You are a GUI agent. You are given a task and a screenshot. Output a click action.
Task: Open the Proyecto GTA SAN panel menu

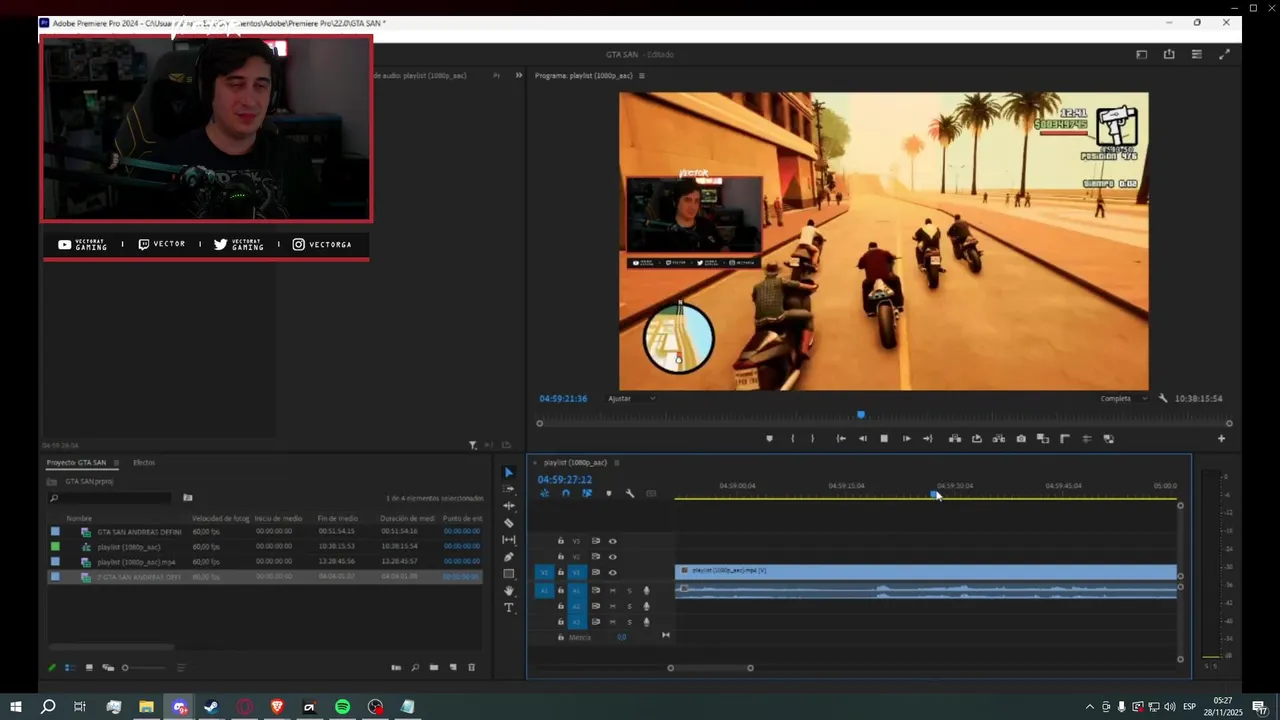point(116,463)
